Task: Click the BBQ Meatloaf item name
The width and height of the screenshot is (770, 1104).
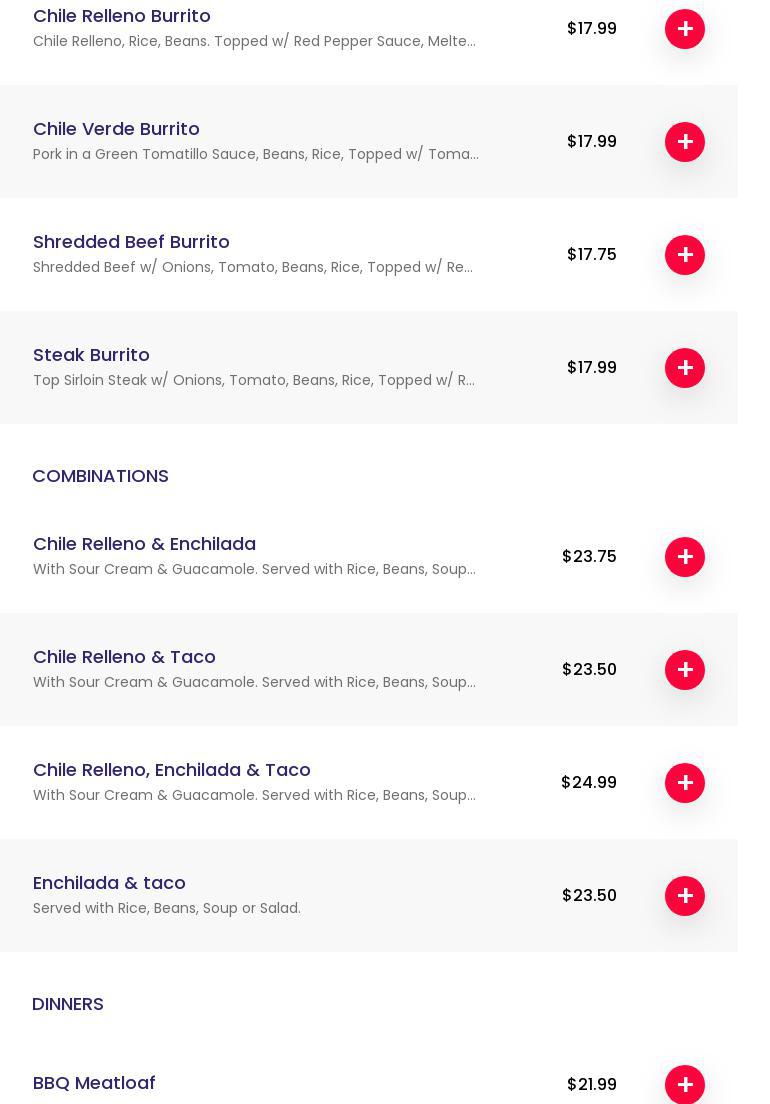Action: (x=94, y=1083)
